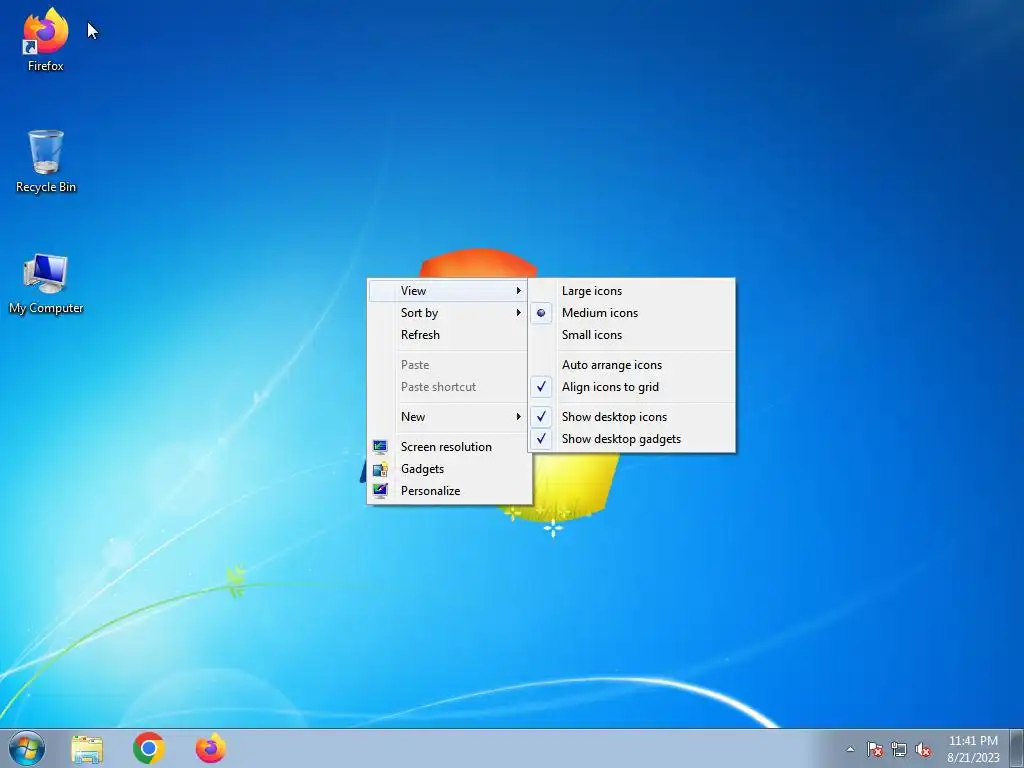
Task: Toggle Align icons to grid
Action: coord(632,387)
